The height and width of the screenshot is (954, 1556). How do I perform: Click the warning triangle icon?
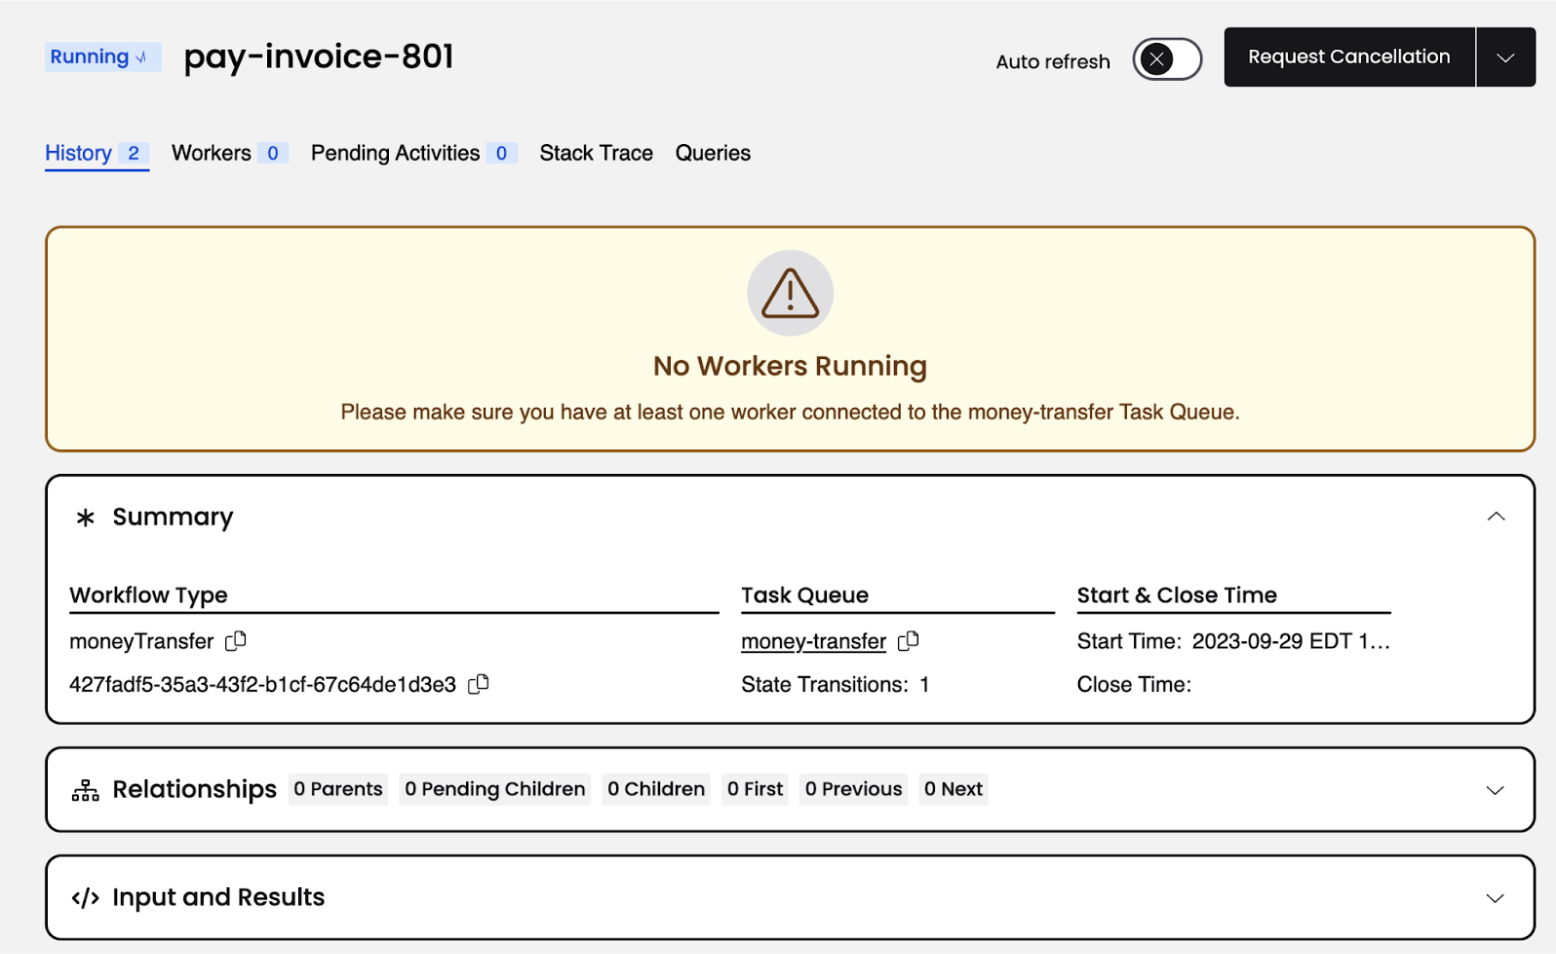[790, 293]
